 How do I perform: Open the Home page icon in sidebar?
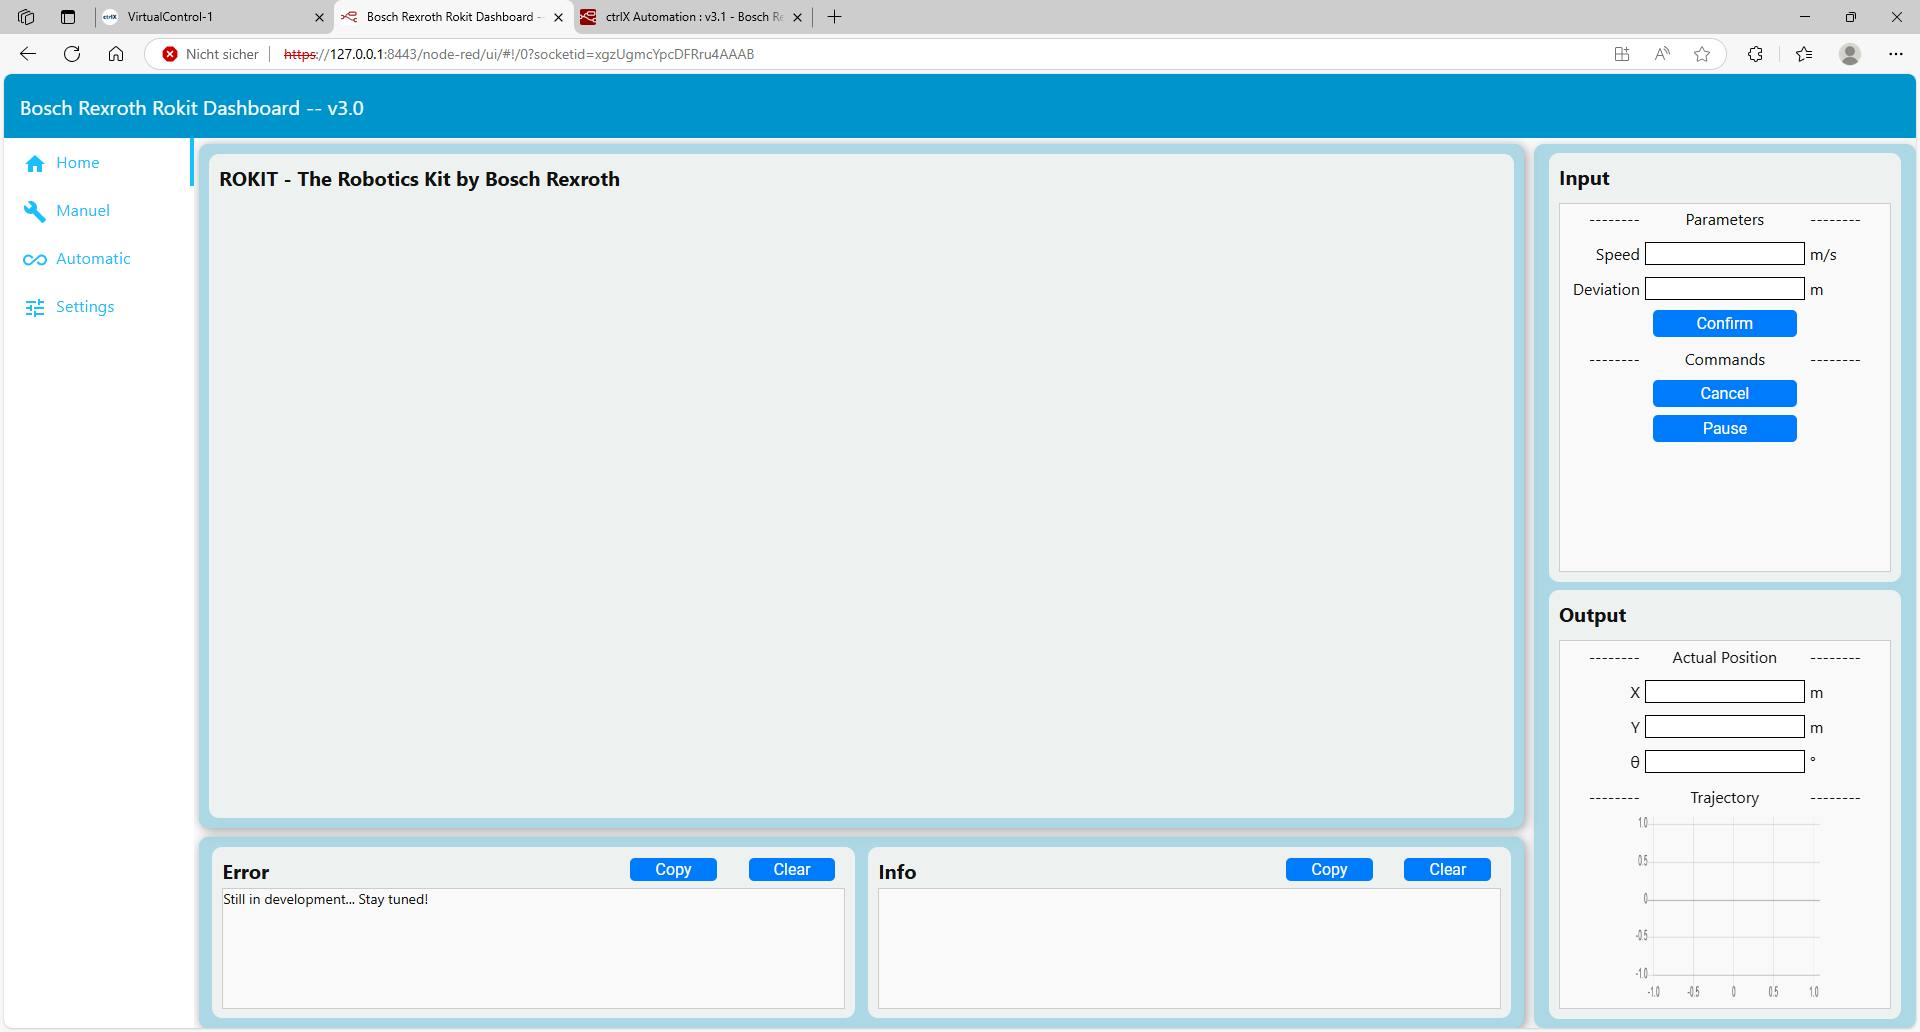coord(35,163)
